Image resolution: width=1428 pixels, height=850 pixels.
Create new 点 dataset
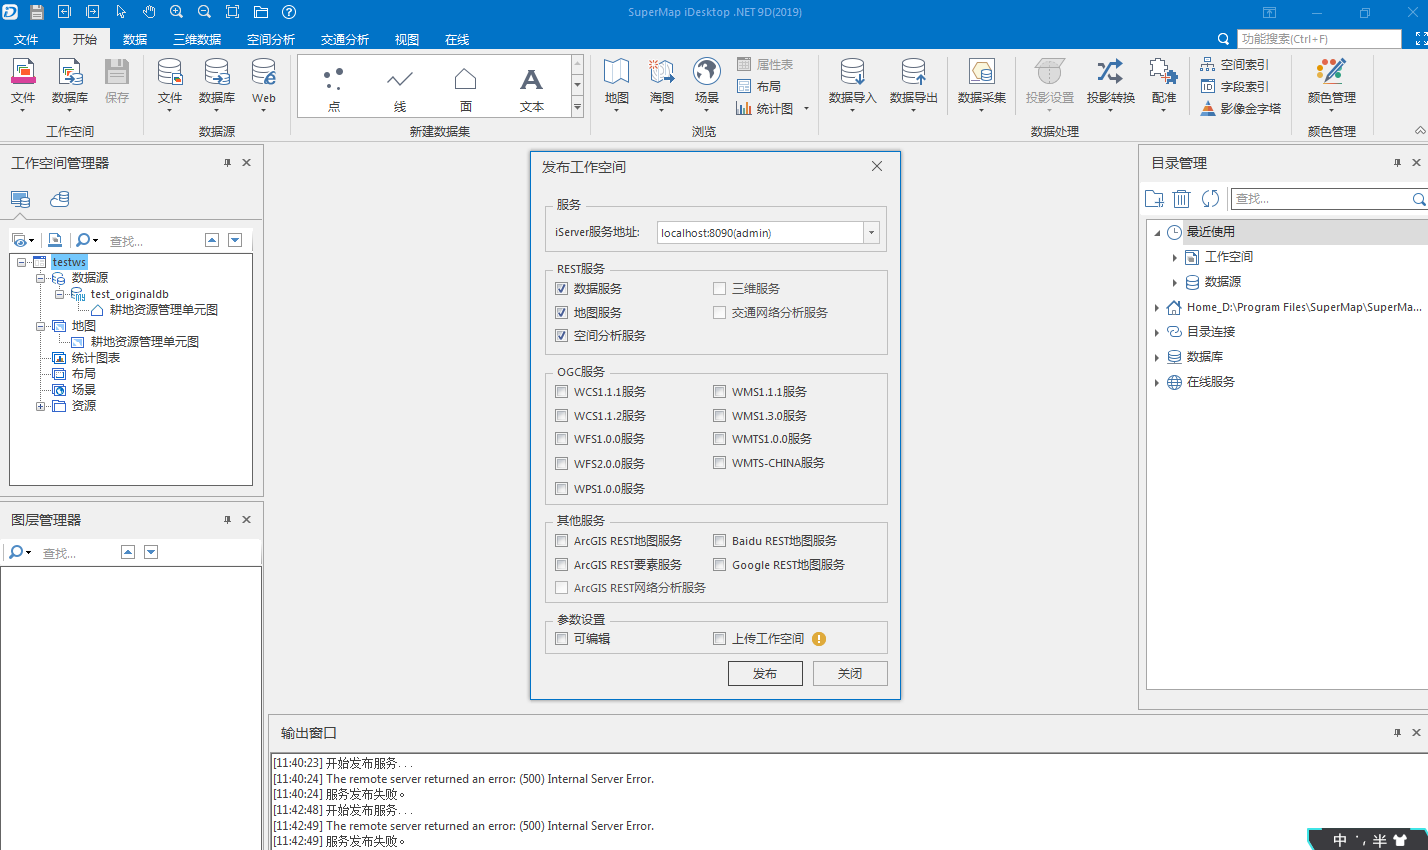334,88
